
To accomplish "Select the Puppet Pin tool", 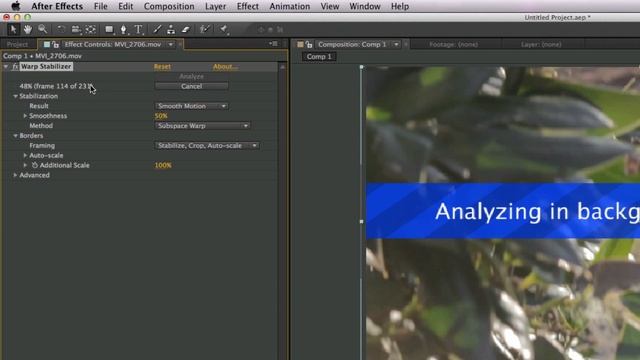I will [224, 29].
